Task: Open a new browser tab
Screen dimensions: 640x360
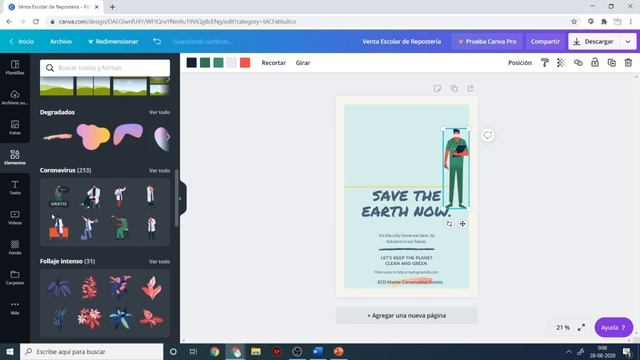Action: (x=112, y=7)
